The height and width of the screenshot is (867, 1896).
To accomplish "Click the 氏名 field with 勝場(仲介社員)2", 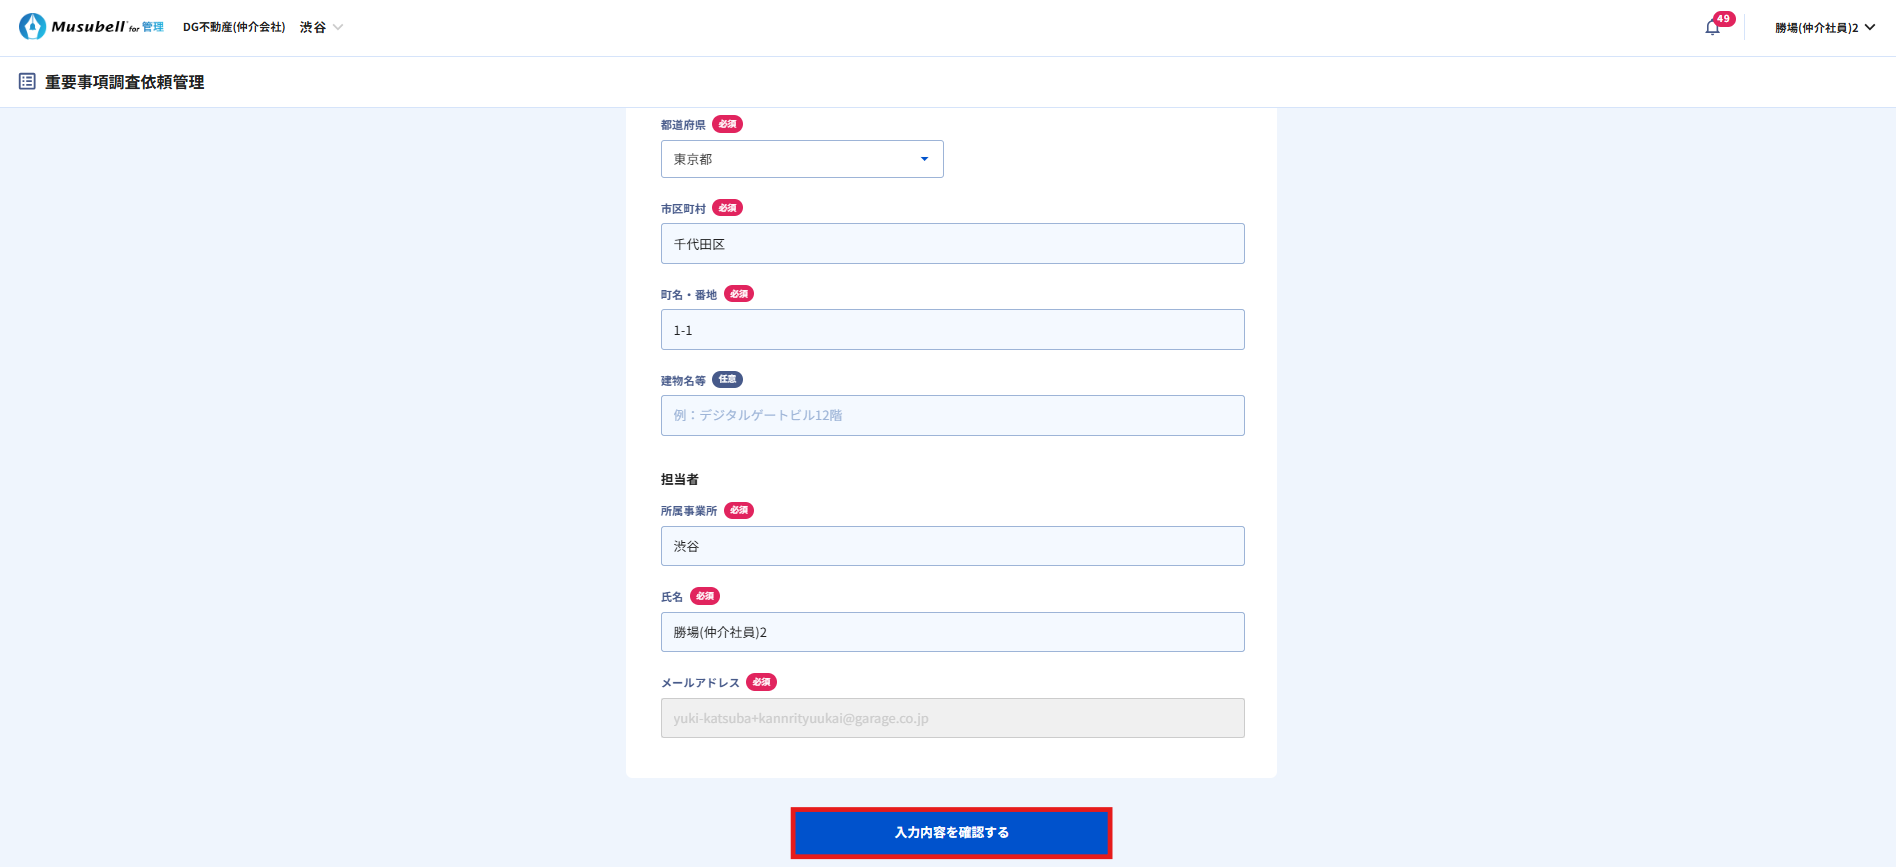I will 952,632.
